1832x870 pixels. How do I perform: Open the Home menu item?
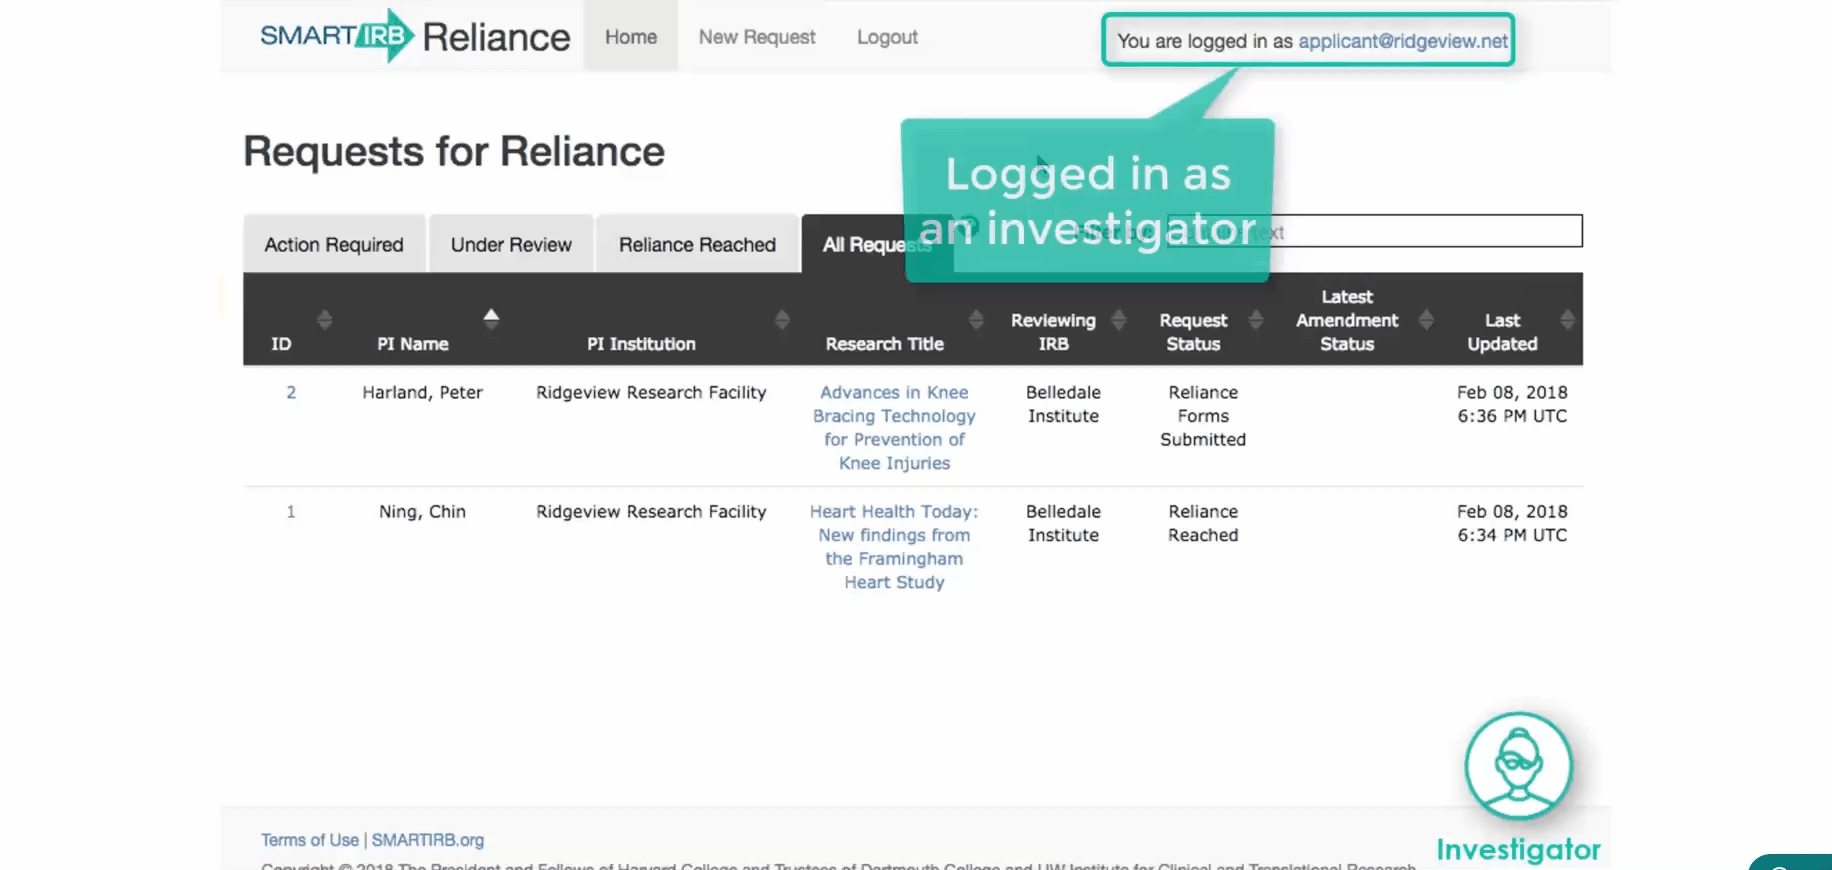[x=631, y=37]
